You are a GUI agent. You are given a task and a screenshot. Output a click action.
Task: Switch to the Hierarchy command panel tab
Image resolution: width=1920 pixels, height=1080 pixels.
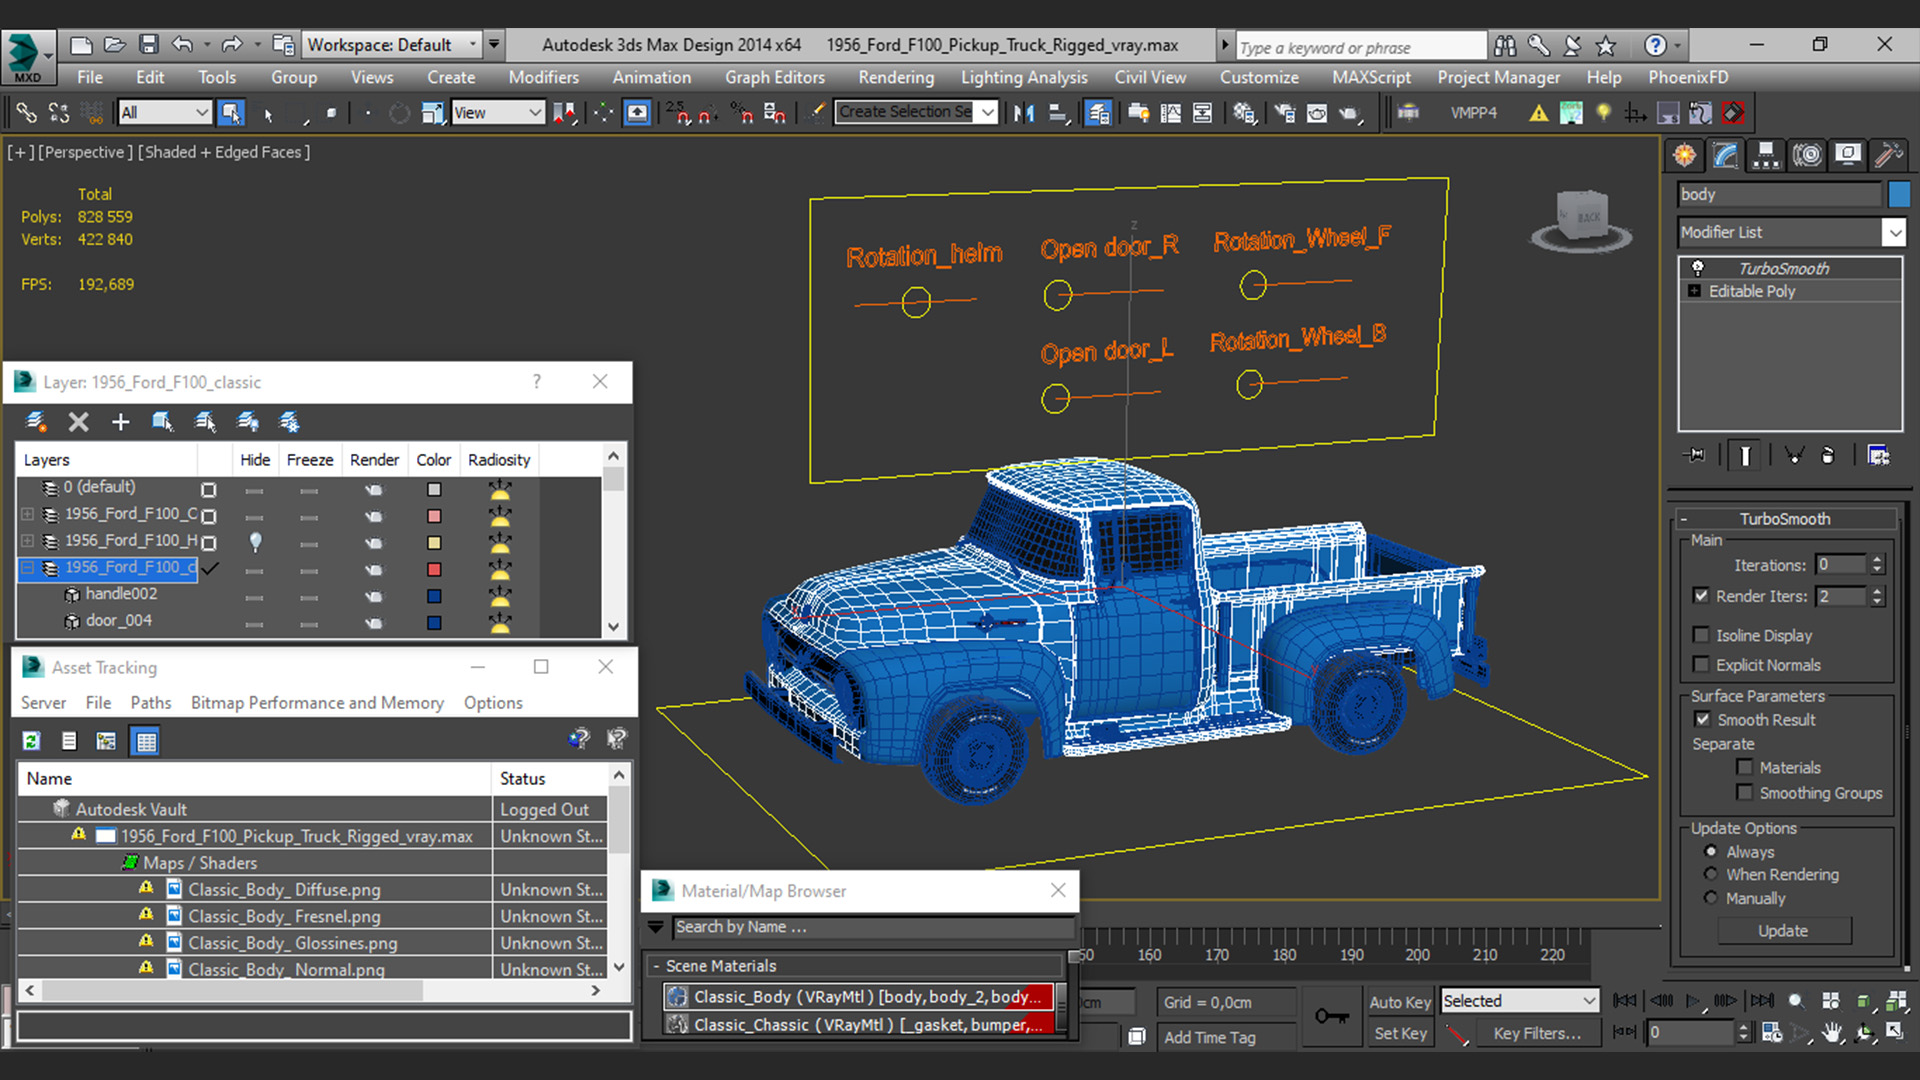pyautogui.click(x=1766, y=155)
